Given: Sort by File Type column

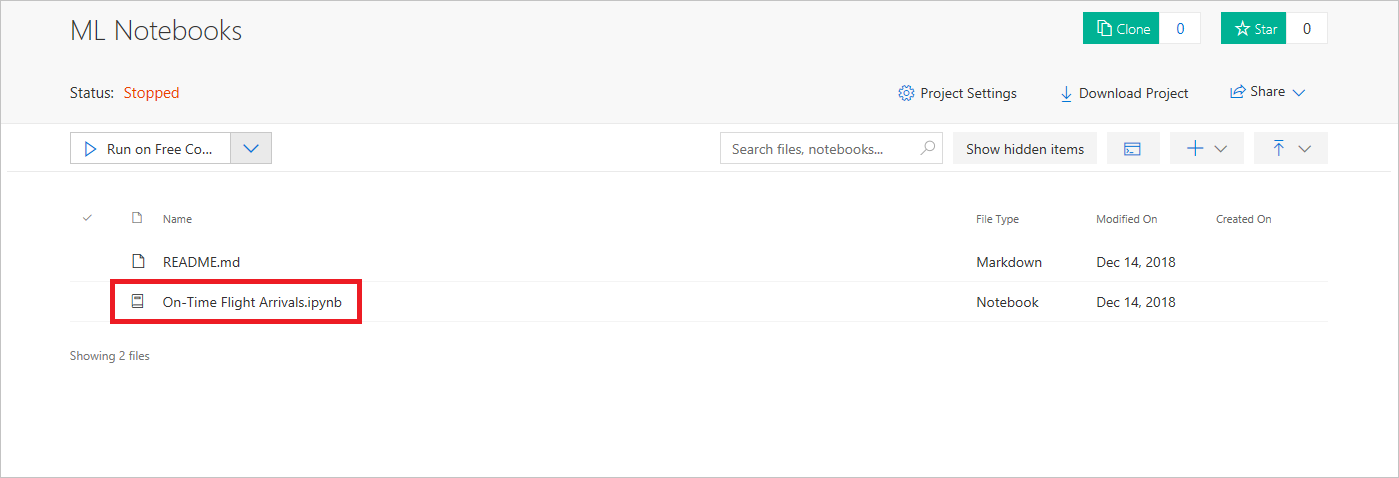Looking at the screenshot, I should coord(997,219).
